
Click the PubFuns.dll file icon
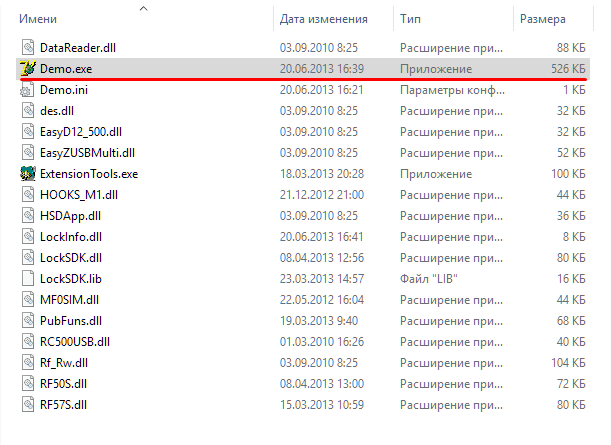(28, 321)
